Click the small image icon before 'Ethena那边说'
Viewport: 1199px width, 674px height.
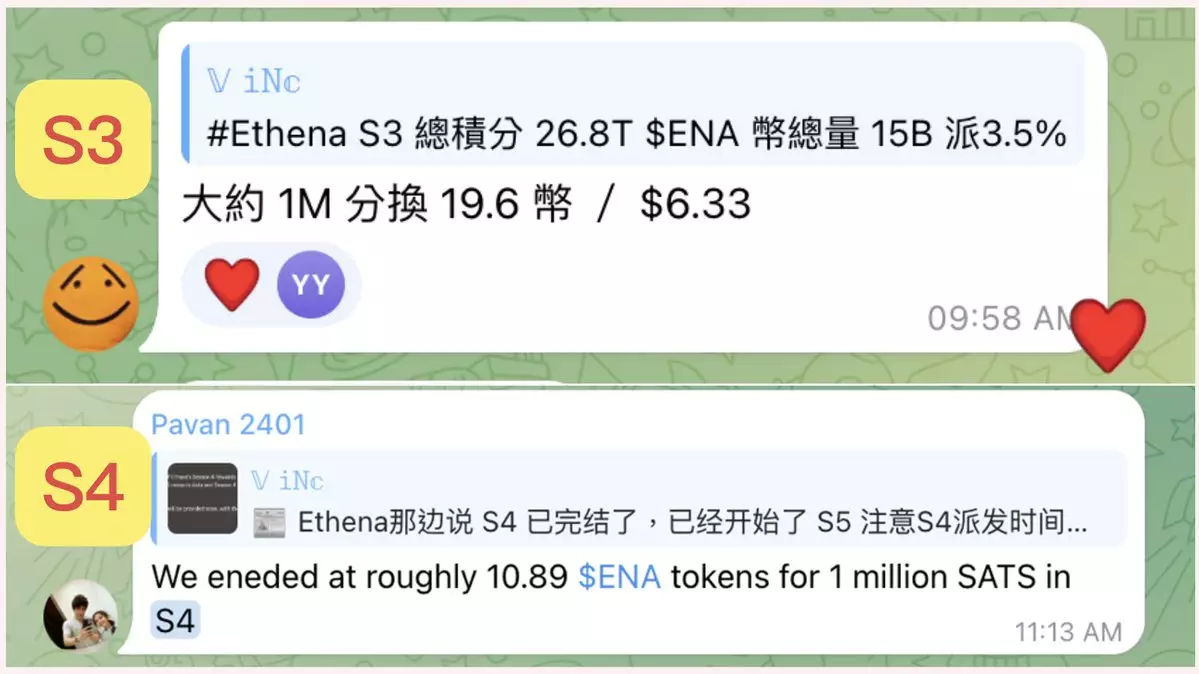pos(269,523)
